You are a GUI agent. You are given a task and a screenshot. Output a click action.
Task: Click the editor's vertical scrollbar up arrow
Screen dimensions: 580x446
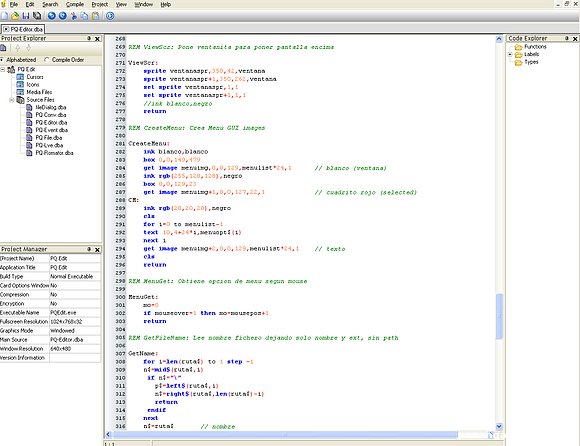(499, 39)
